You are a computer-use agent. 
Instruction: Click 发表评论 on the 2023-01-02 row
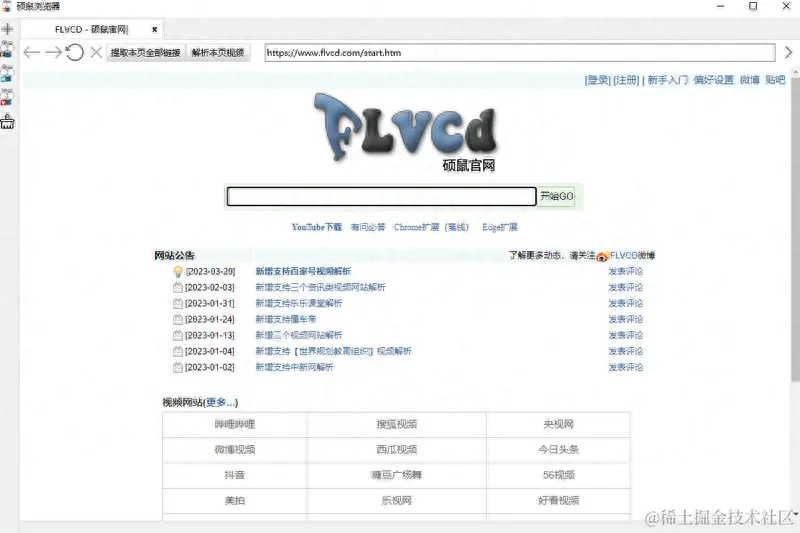(626, 367)
